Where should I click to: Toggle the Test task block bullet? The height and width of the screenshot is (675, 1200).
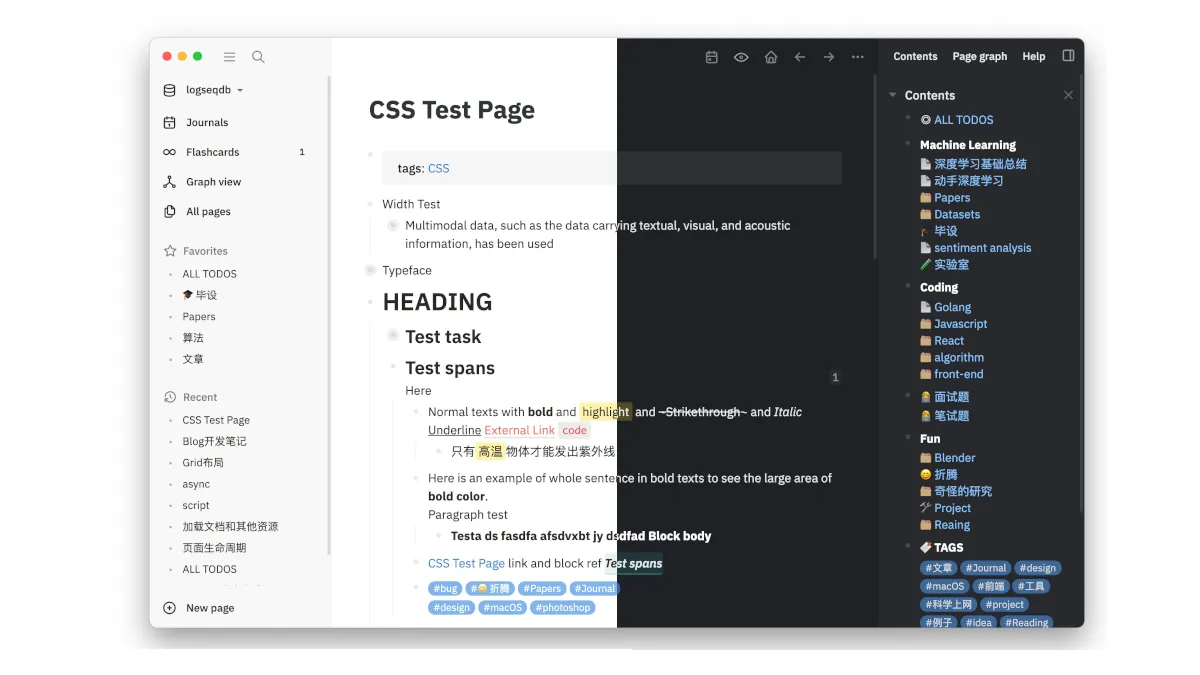click(x=393, y=336)
